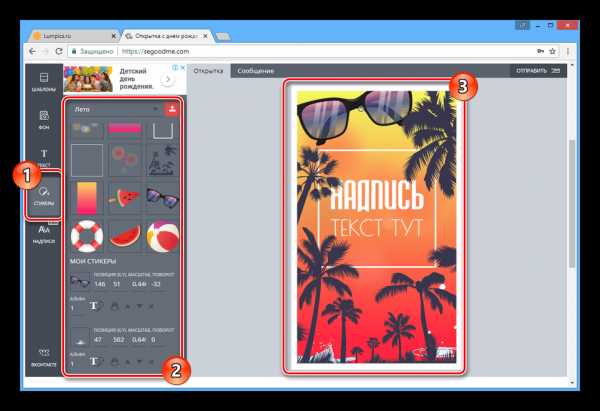Add the first sticker in the top row
This screenshot has height=411, width=600.
(87, 129)
